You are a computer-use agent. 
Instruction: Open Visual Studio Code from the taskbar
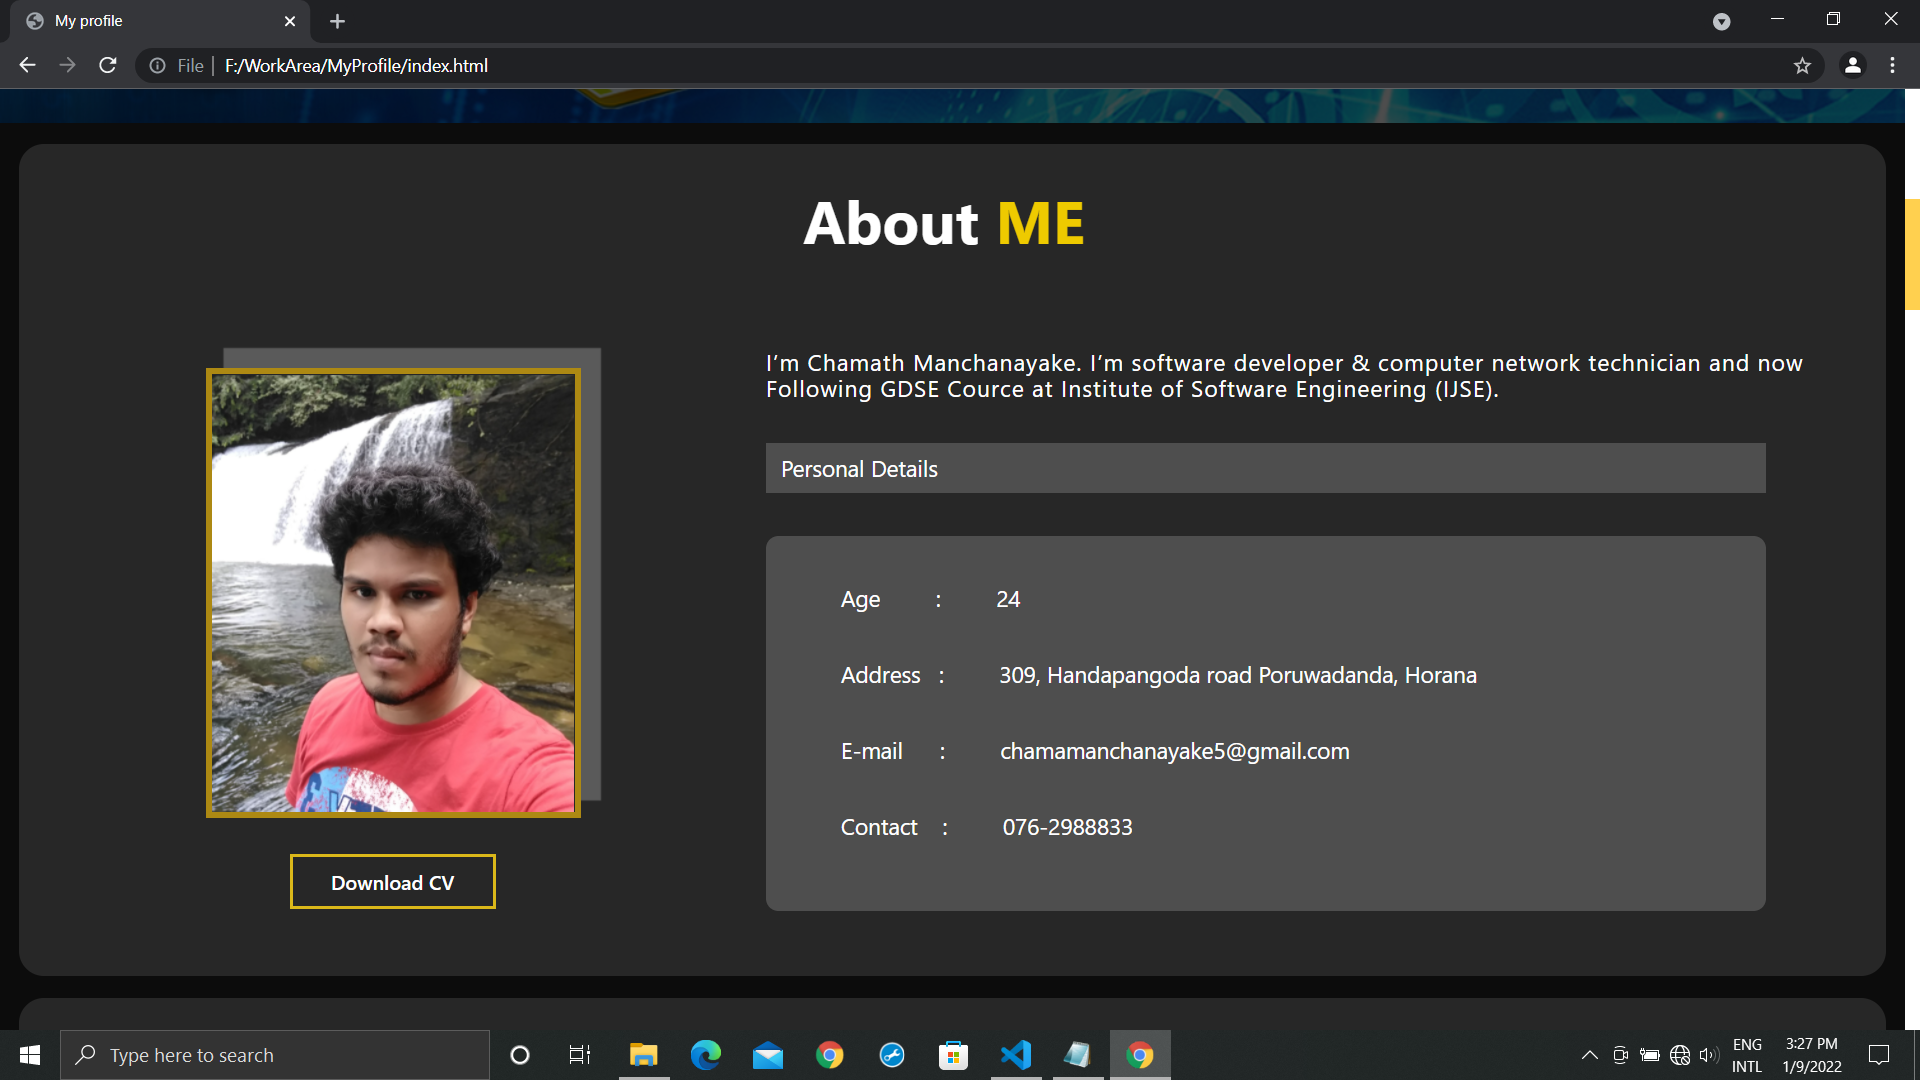[1015, 1055]
